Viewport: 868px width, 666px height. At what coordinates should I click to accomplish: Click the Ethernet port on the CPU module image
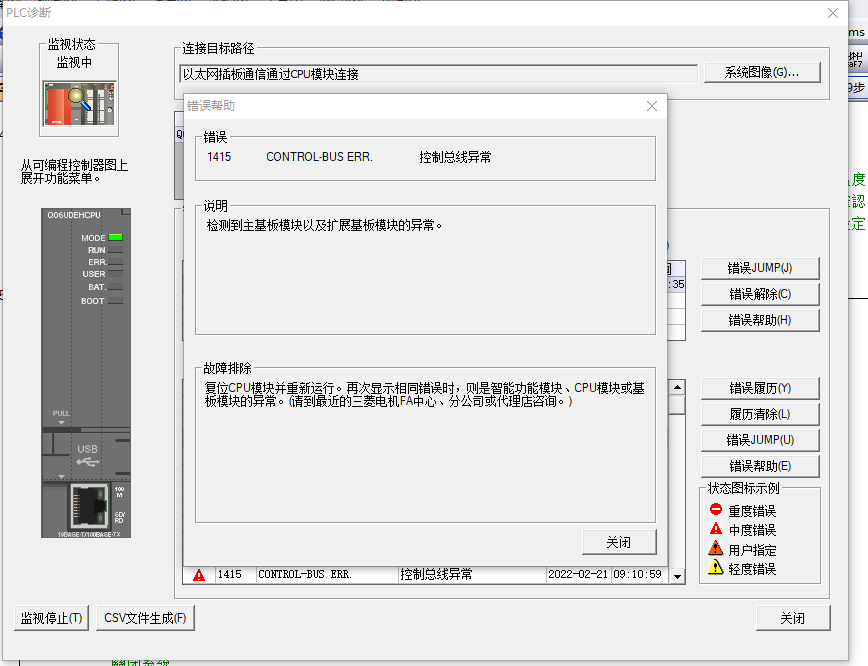(x=88, y=508)
